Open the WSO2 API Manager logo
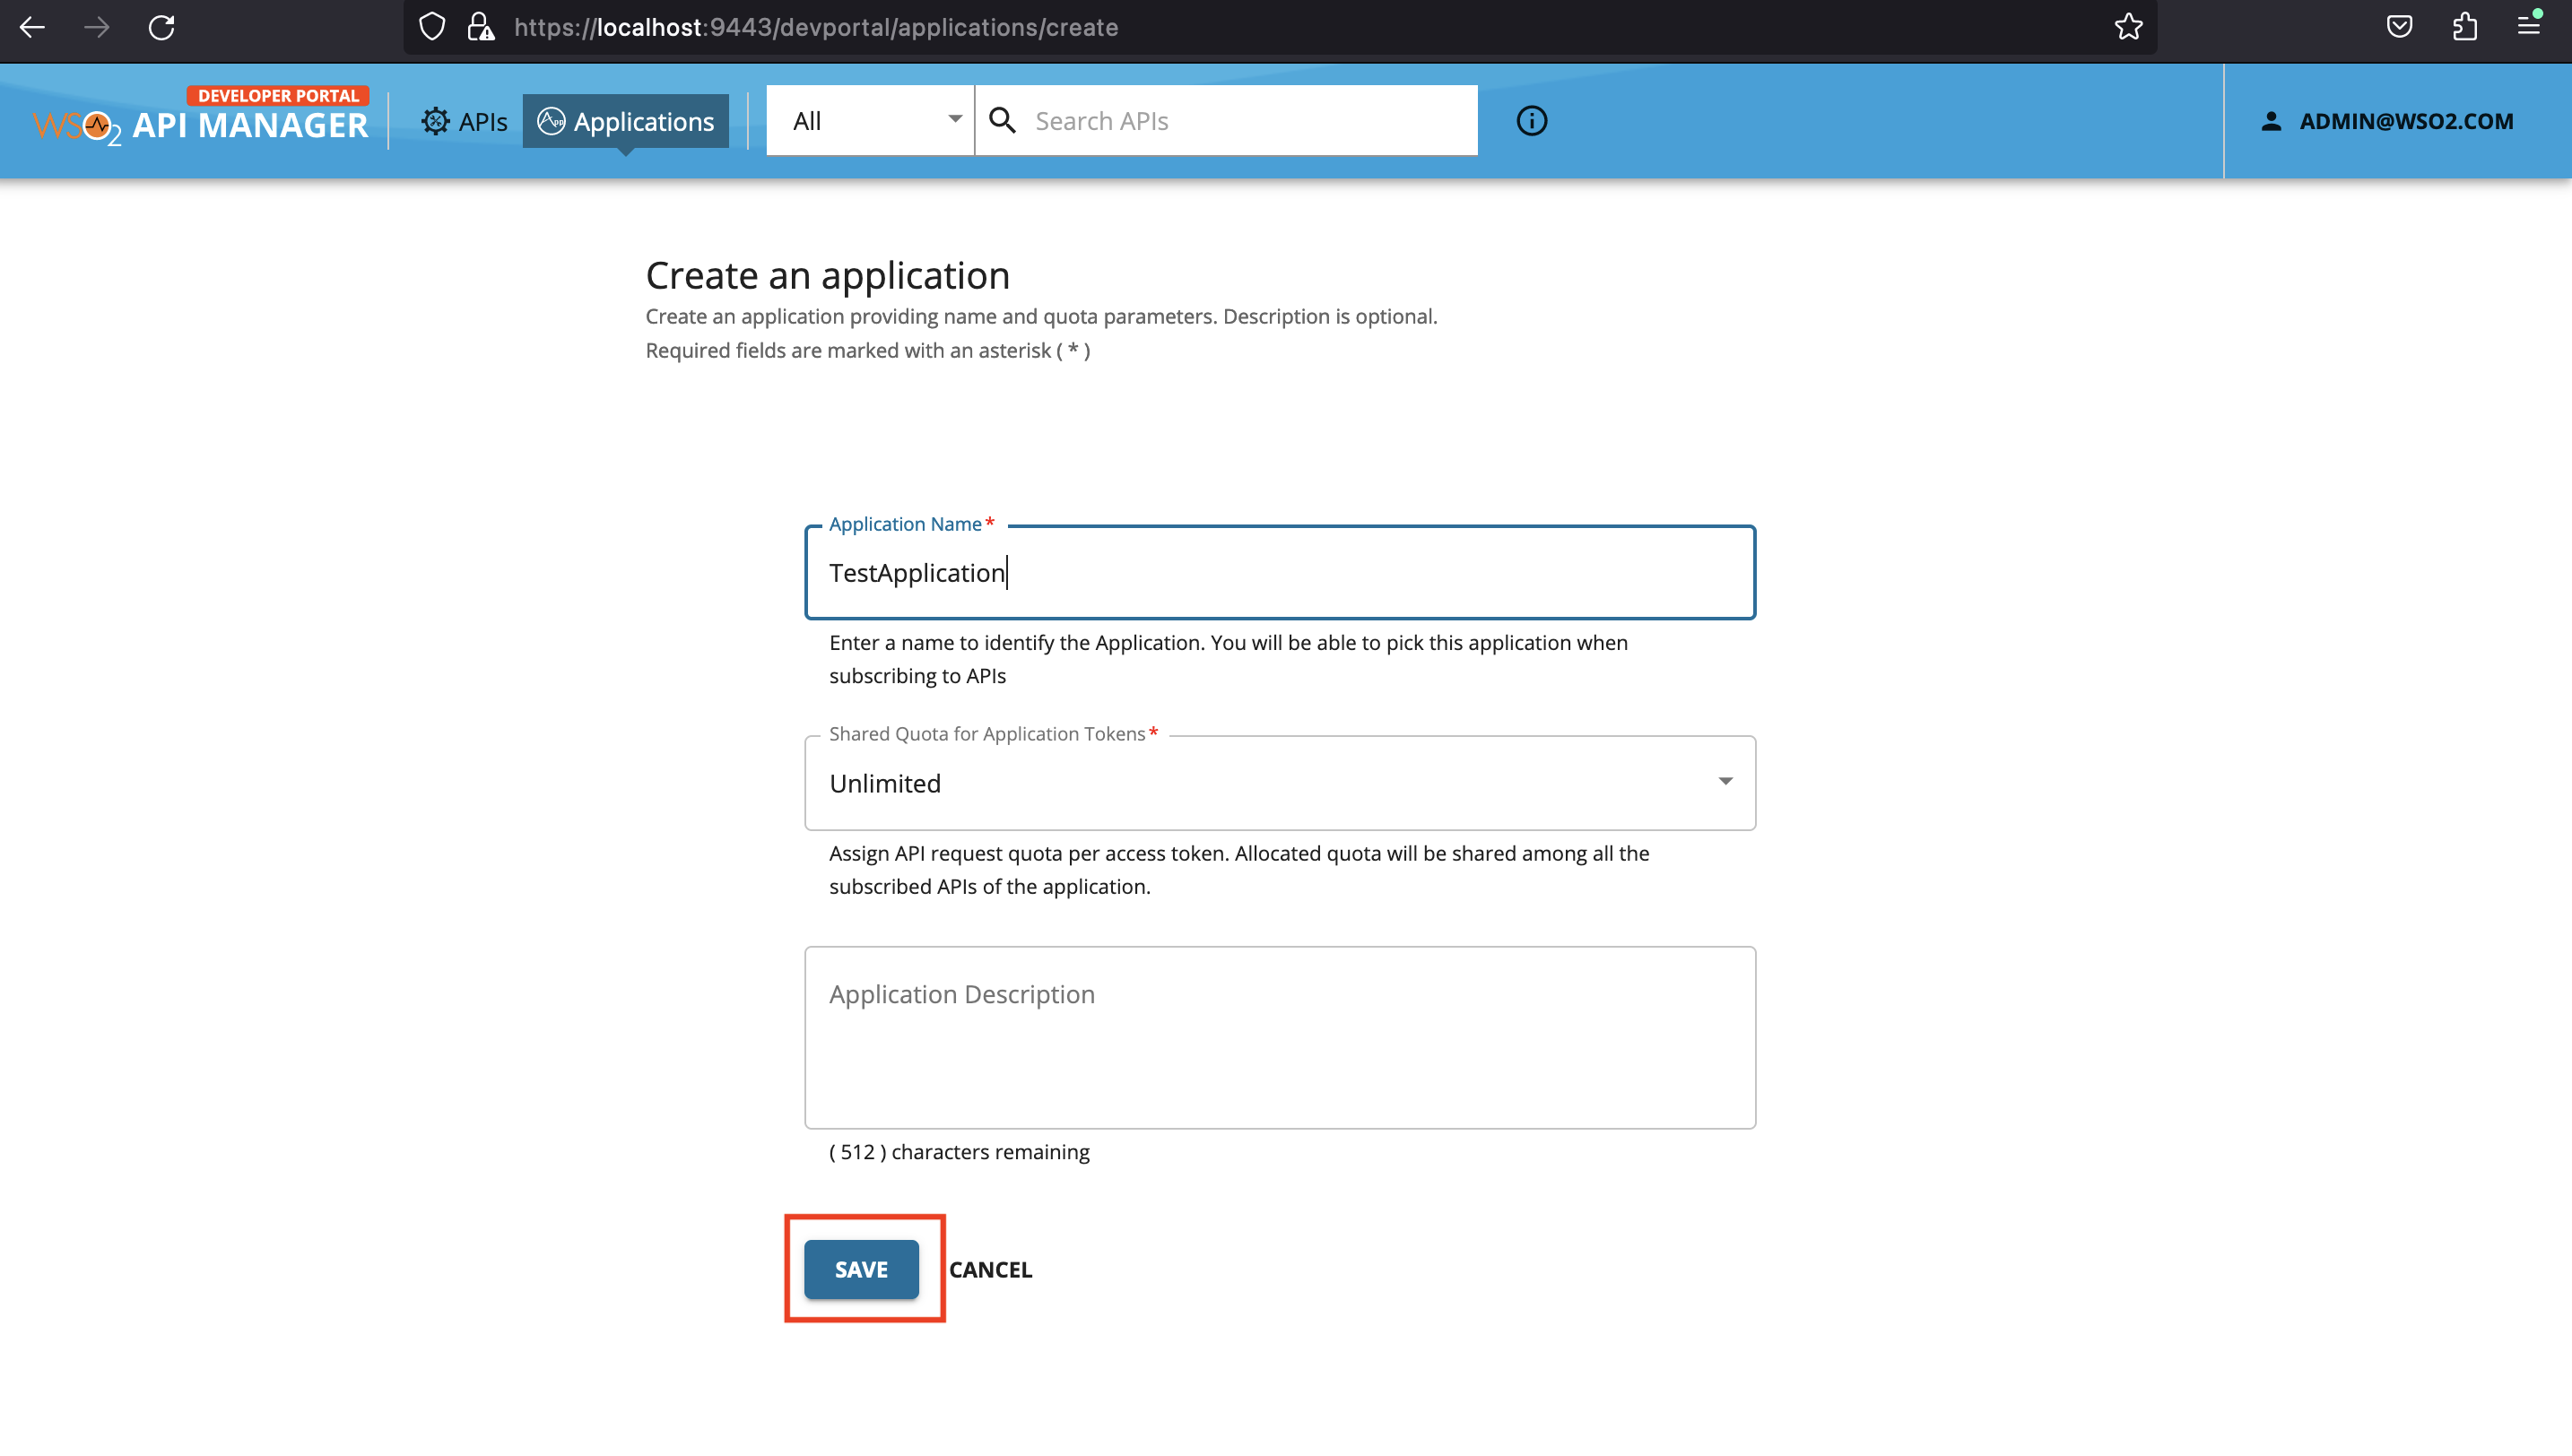Screen dimensions: 2572x1456 pyautogui.click(x=200, y=122)
